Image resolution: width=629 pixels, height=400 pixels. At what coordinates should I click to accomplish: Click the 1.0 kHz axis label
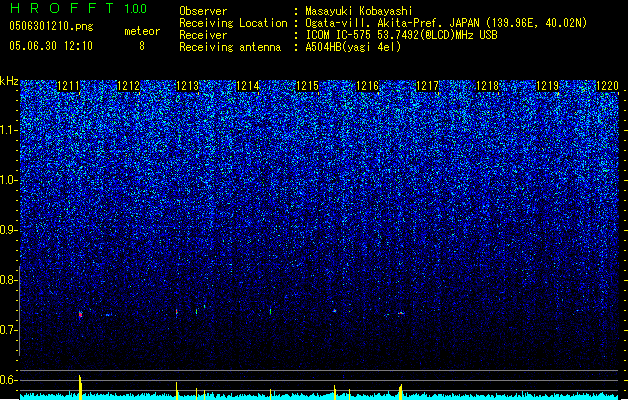coord(8,180)
